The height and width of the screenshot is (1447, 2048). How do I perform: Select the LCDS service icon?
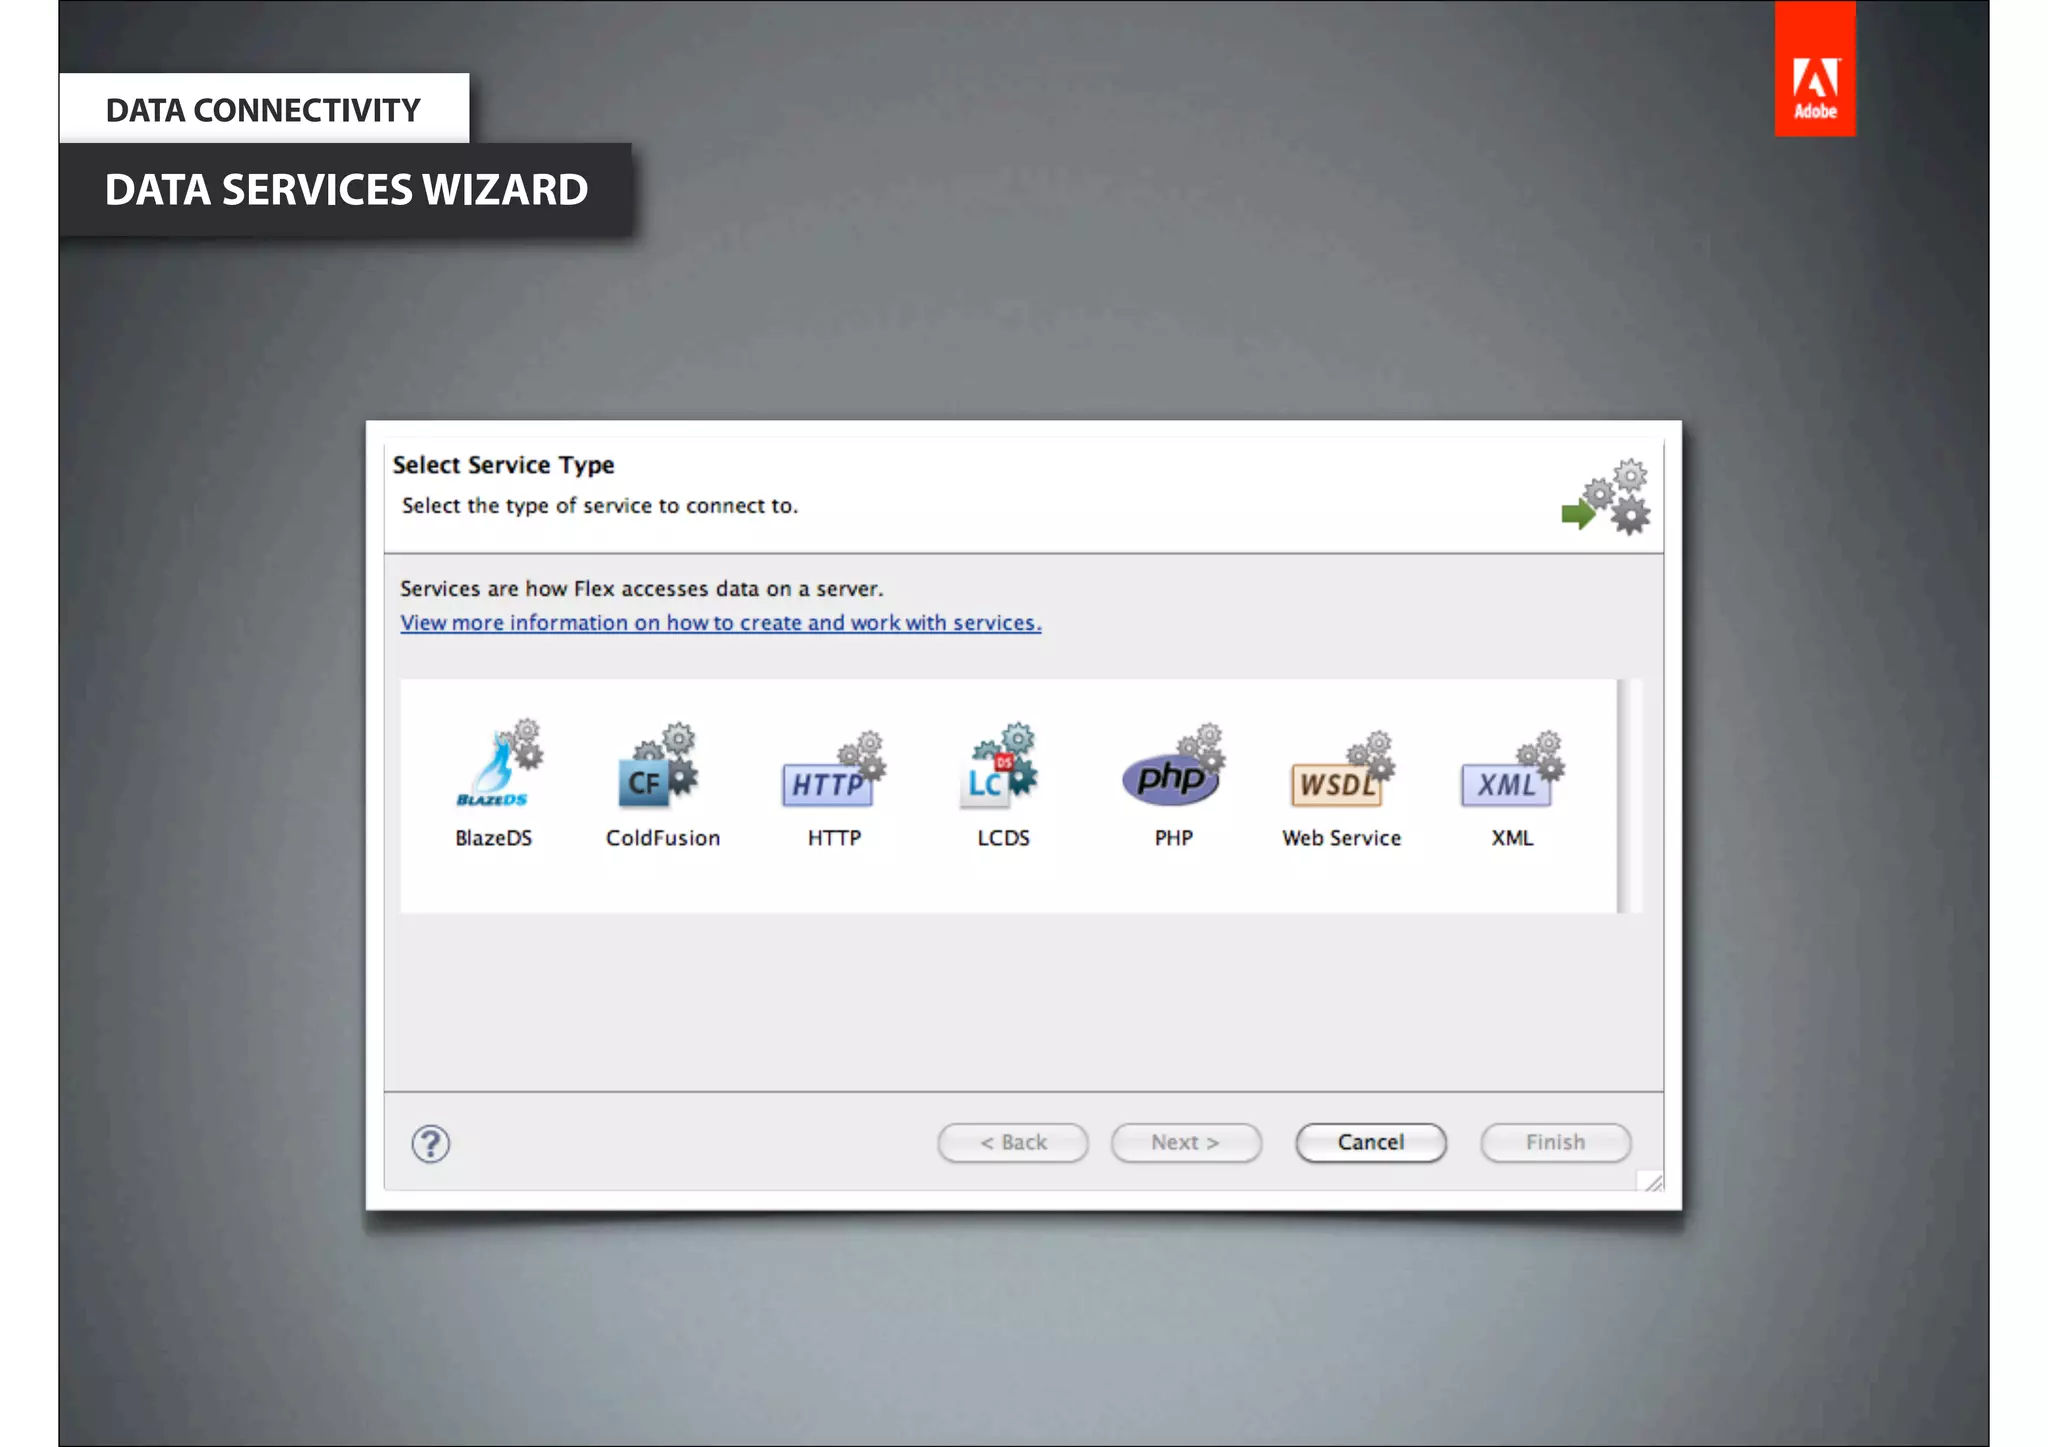[1002, 768]
